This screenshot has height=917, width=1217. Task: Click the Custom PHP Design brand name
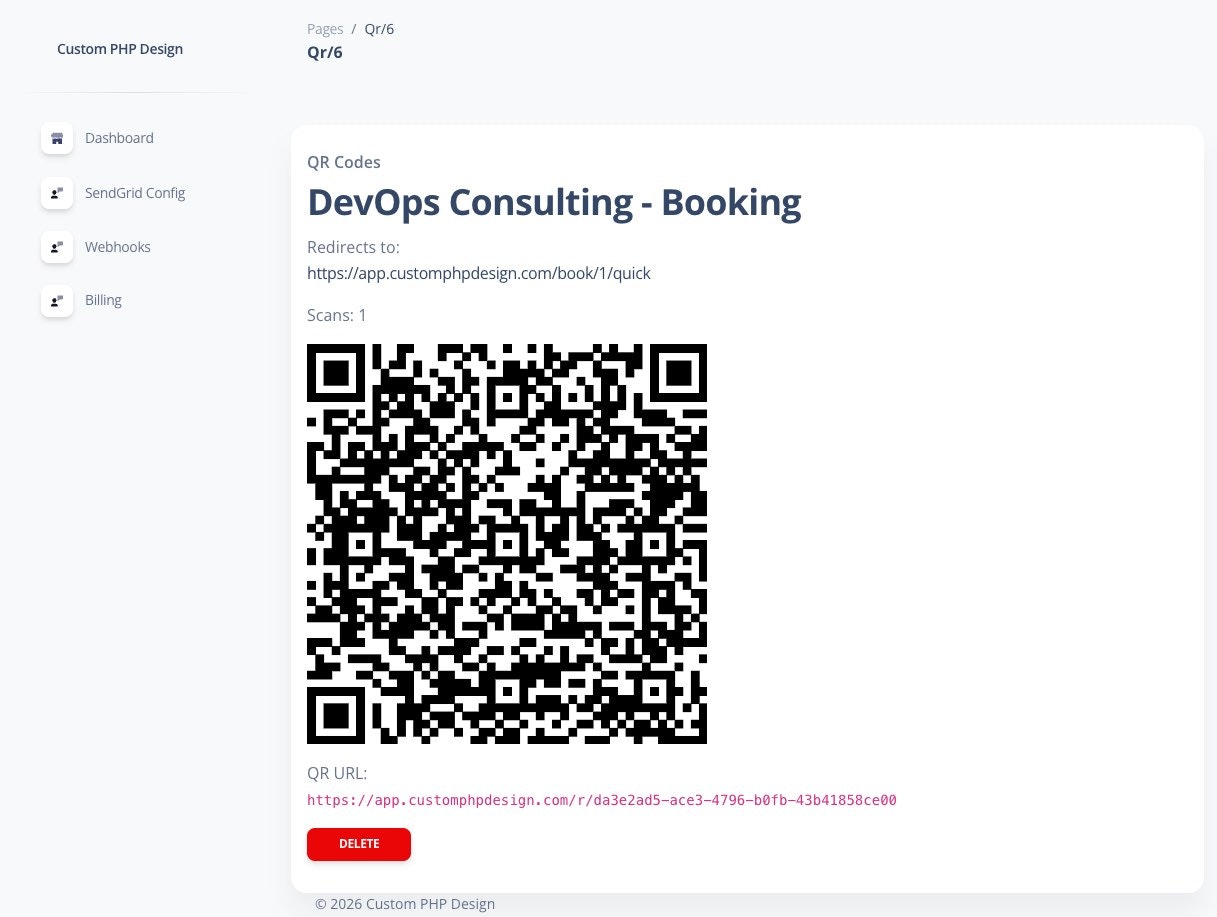coord(120,48)
